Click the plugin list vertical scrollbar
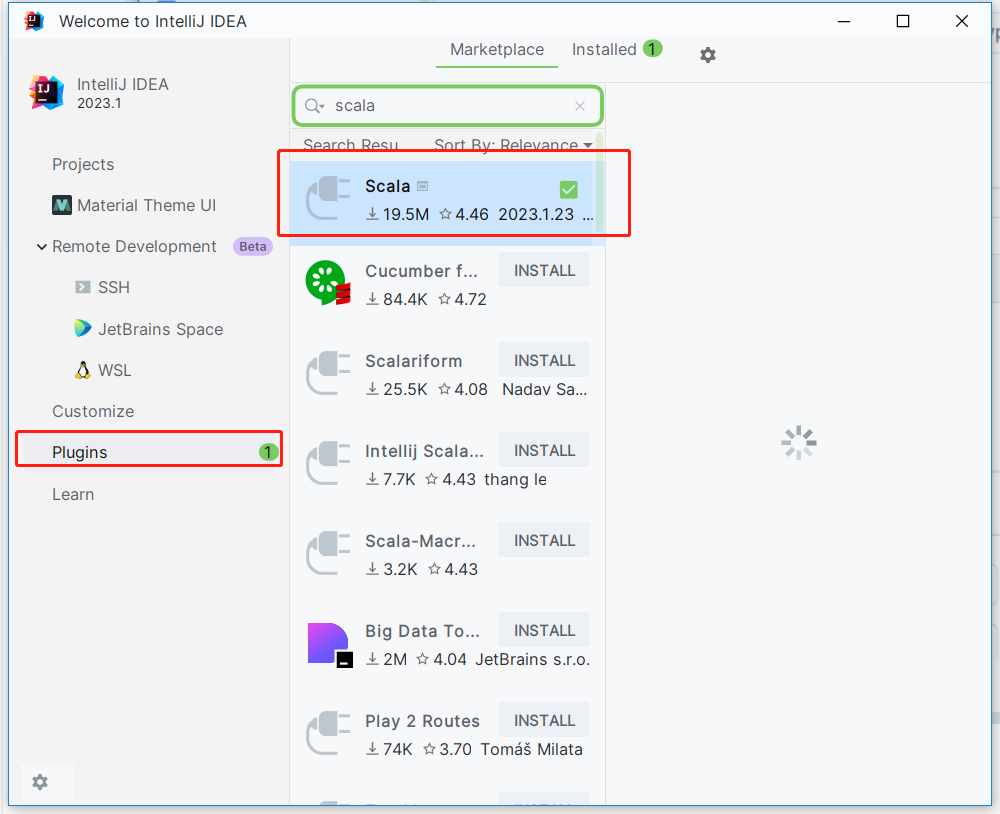This screenshot has width=1000, height=814. 599,185
